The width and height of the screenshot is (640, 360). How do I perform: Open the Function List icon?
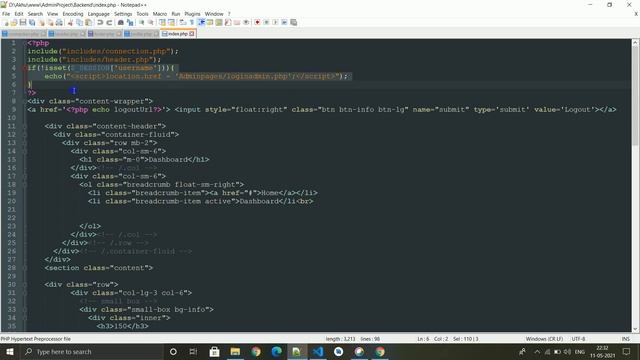tap(228, 22)
